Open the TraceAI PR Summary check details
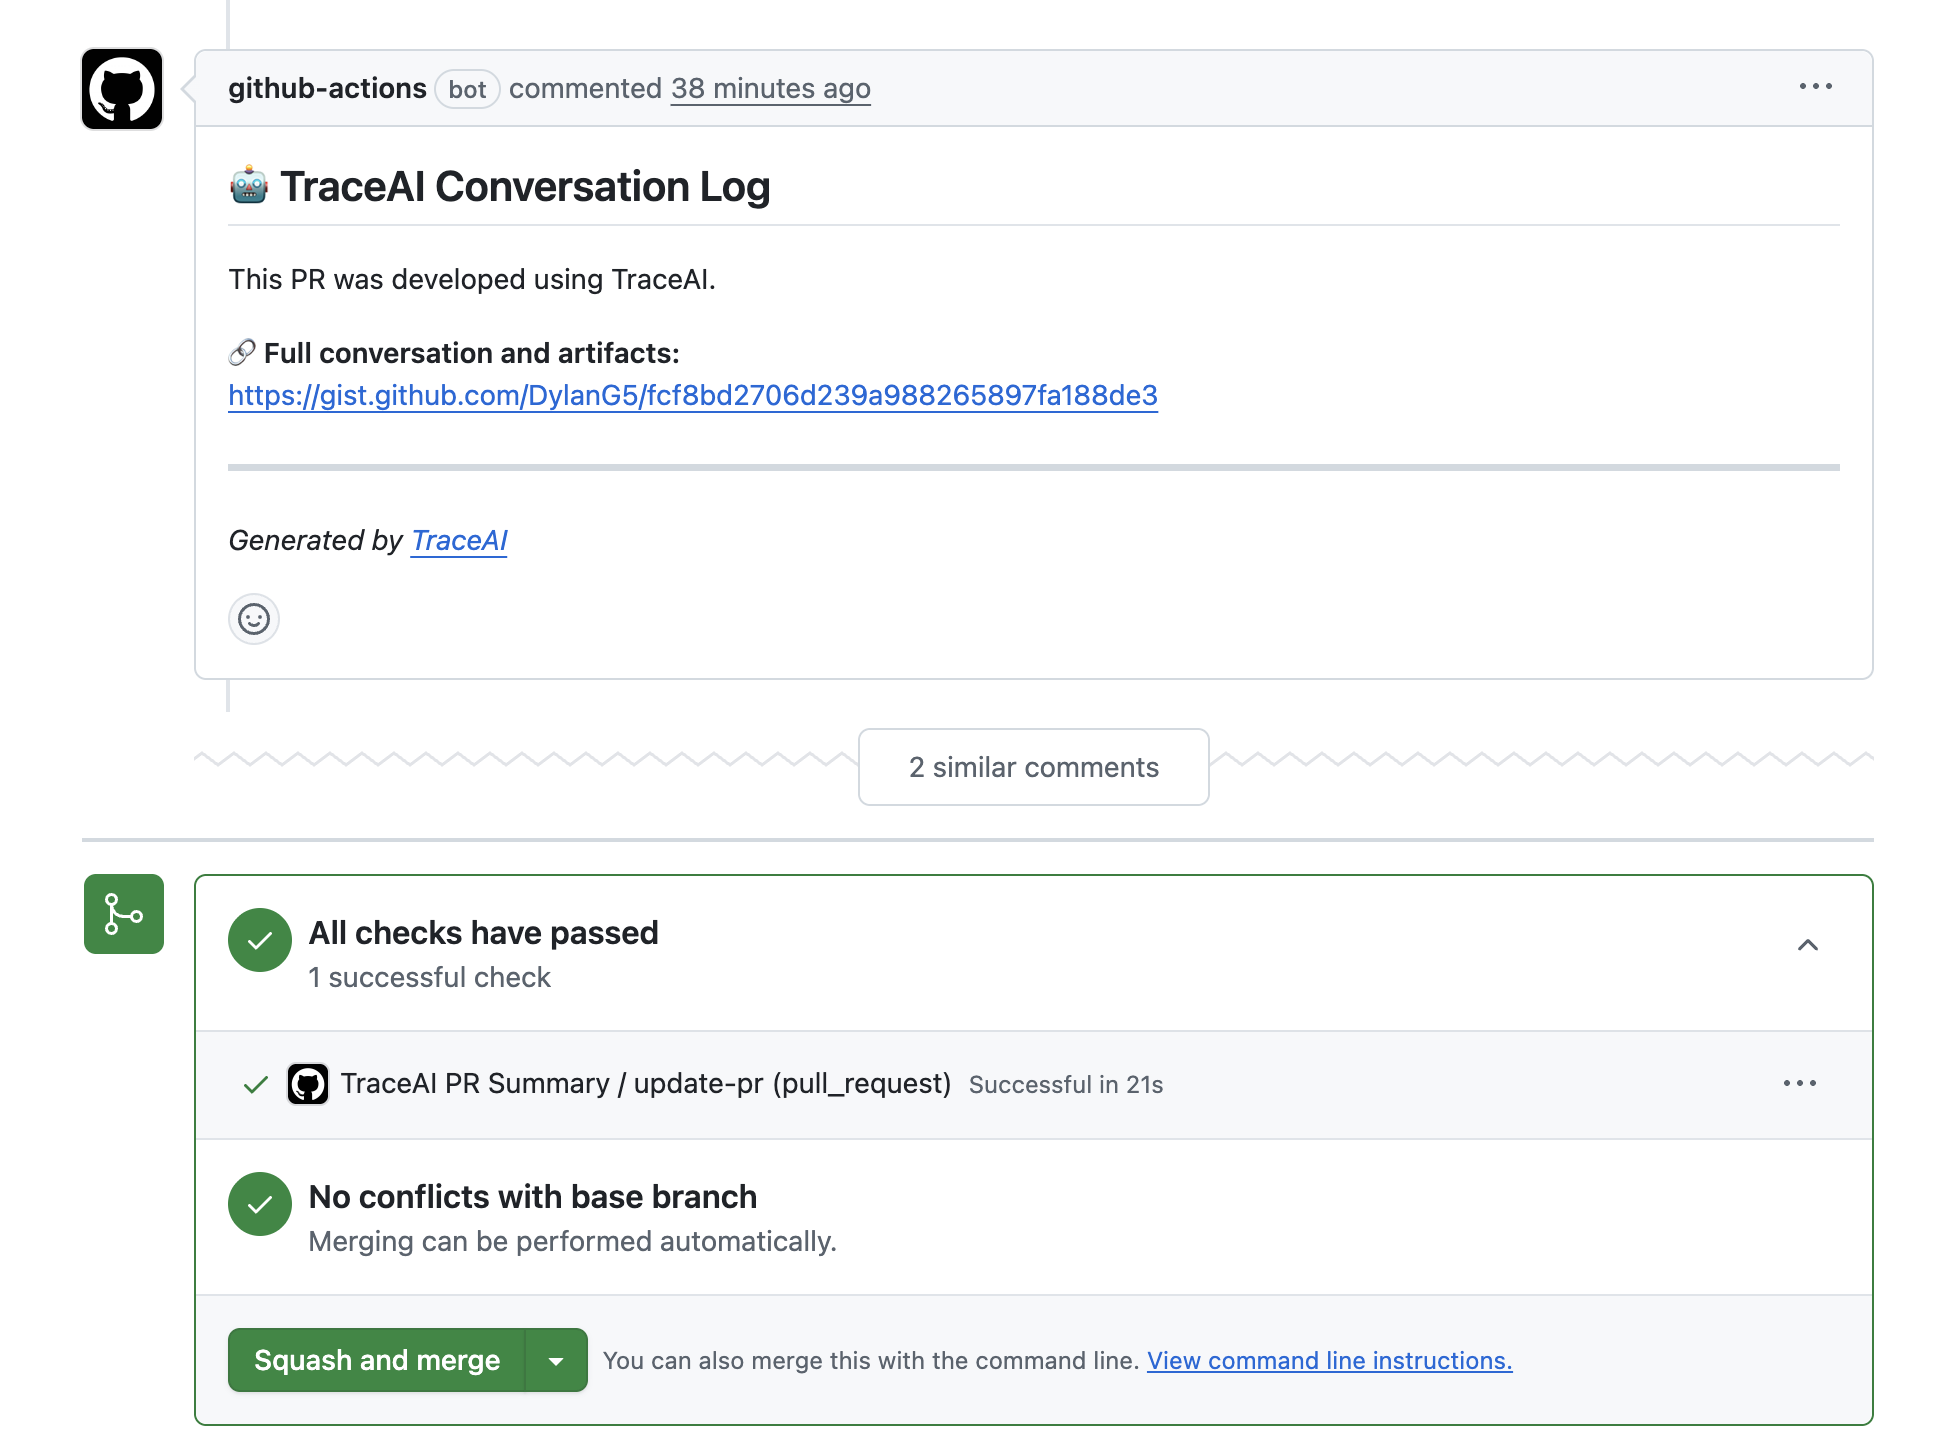This screenshot has width=1942, height=1448. pyautogui.click(x=645, y=1084)
